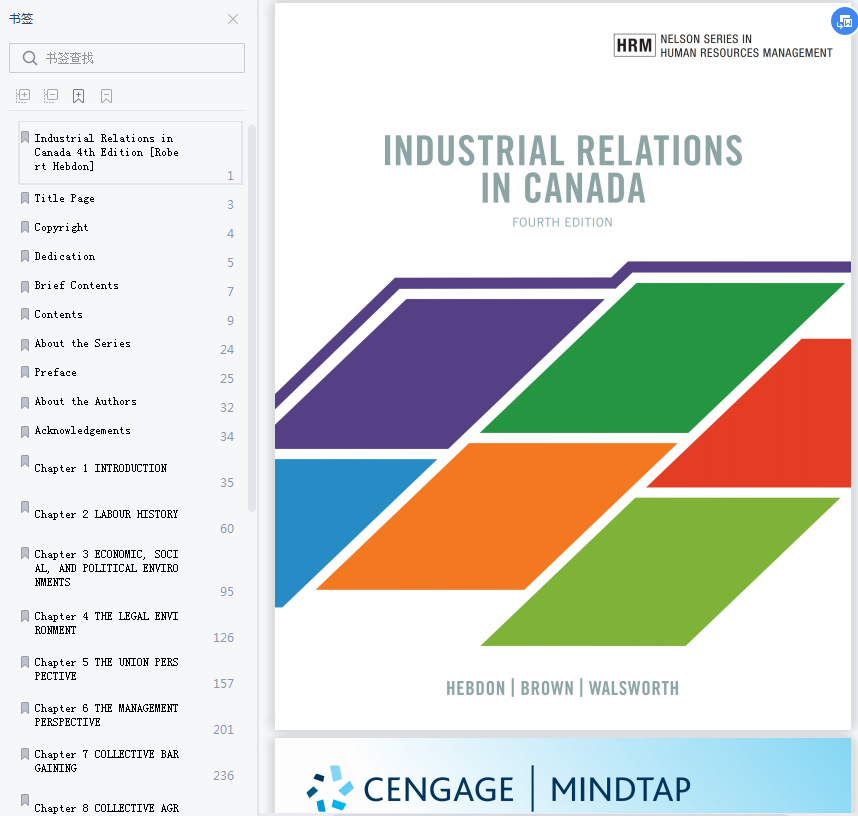858x816 pixels.
Task: Collapse all bookmarks icon
Action: (x=50, y=96)
